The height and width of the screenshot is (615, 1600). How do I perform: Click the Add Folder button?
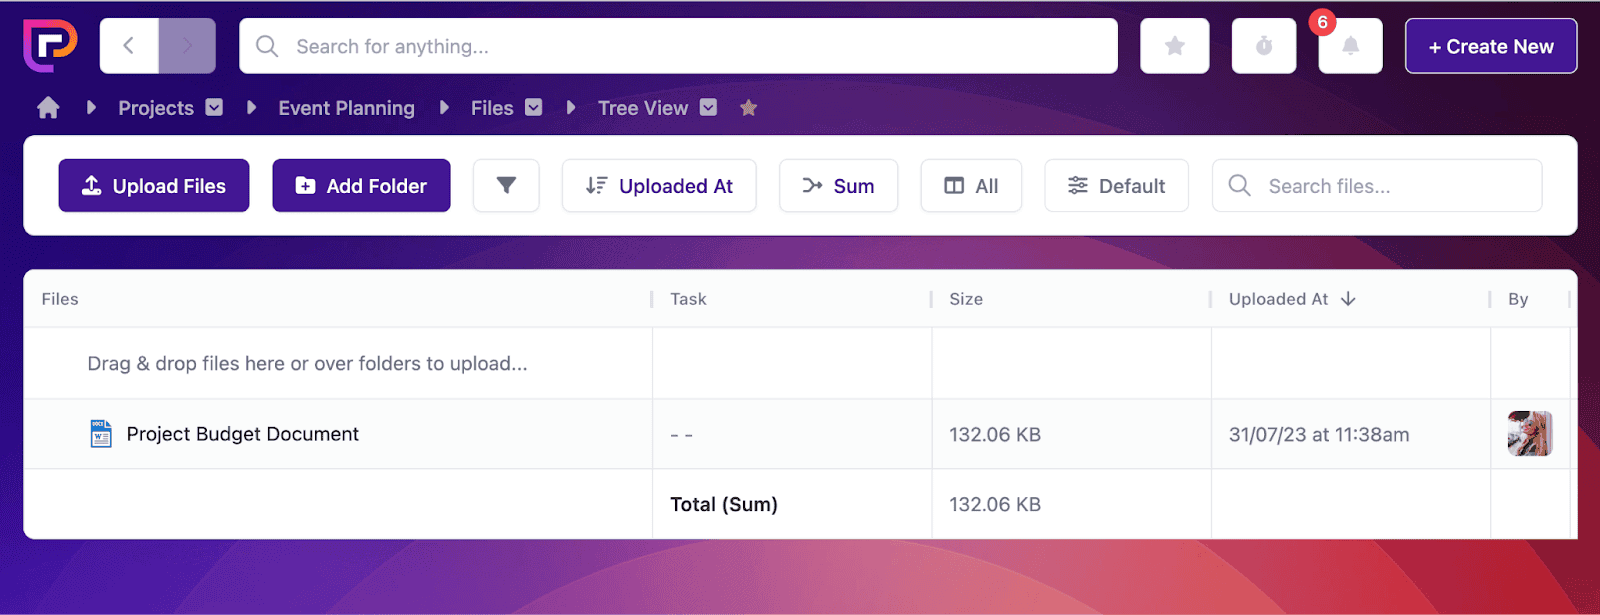click(x=361, y=186)
